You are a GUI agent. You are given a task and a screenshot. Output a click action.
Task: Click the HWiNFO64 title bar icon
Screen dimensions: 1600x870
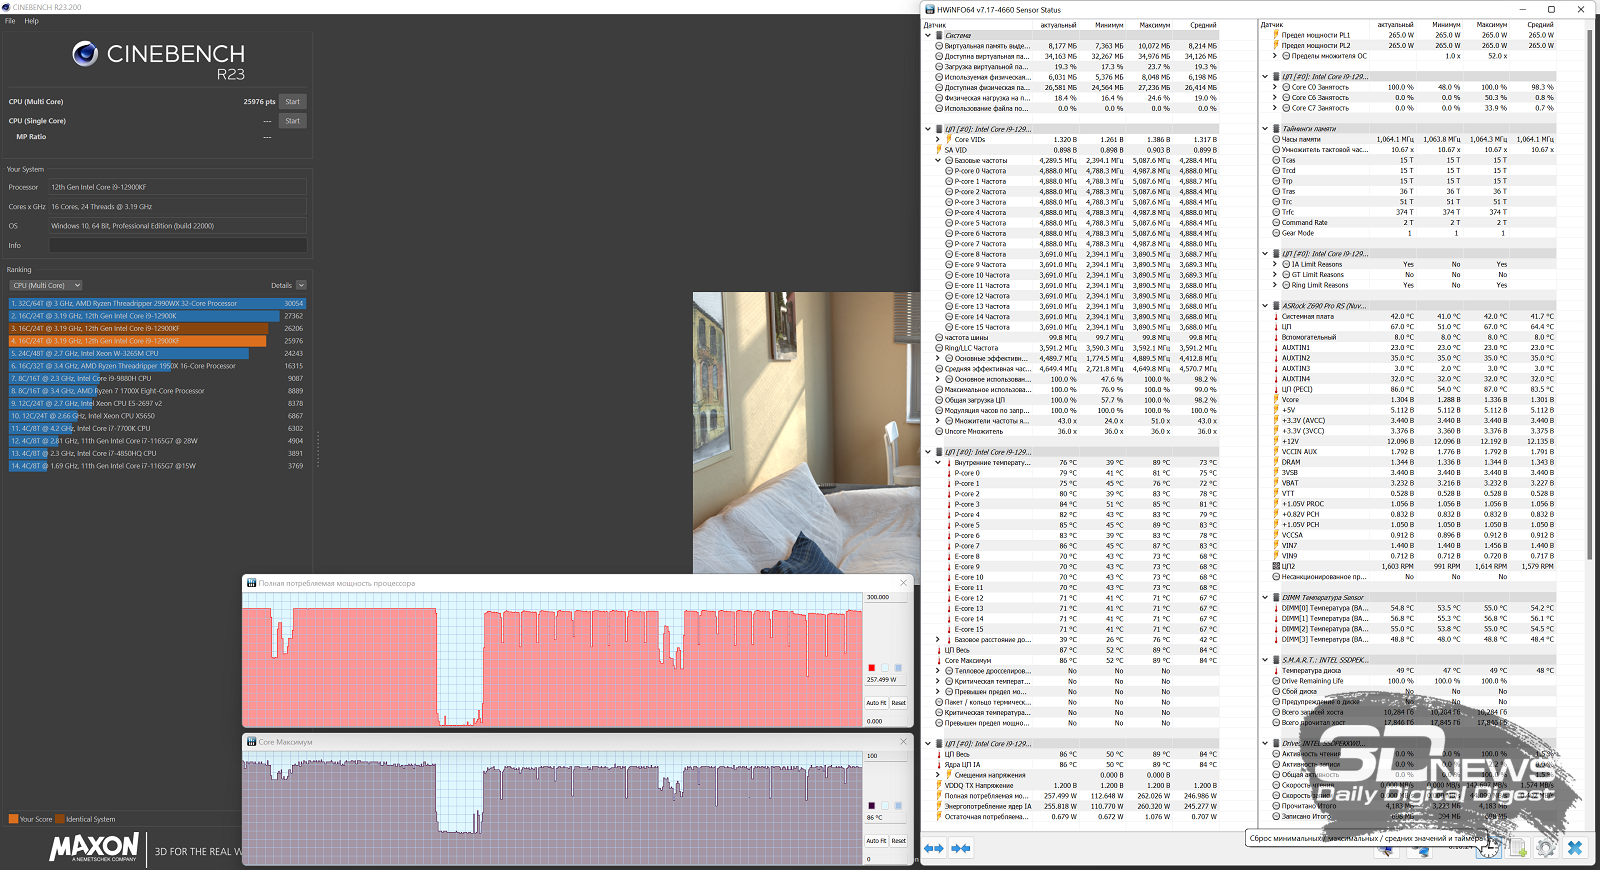click(x=929, y=9)
